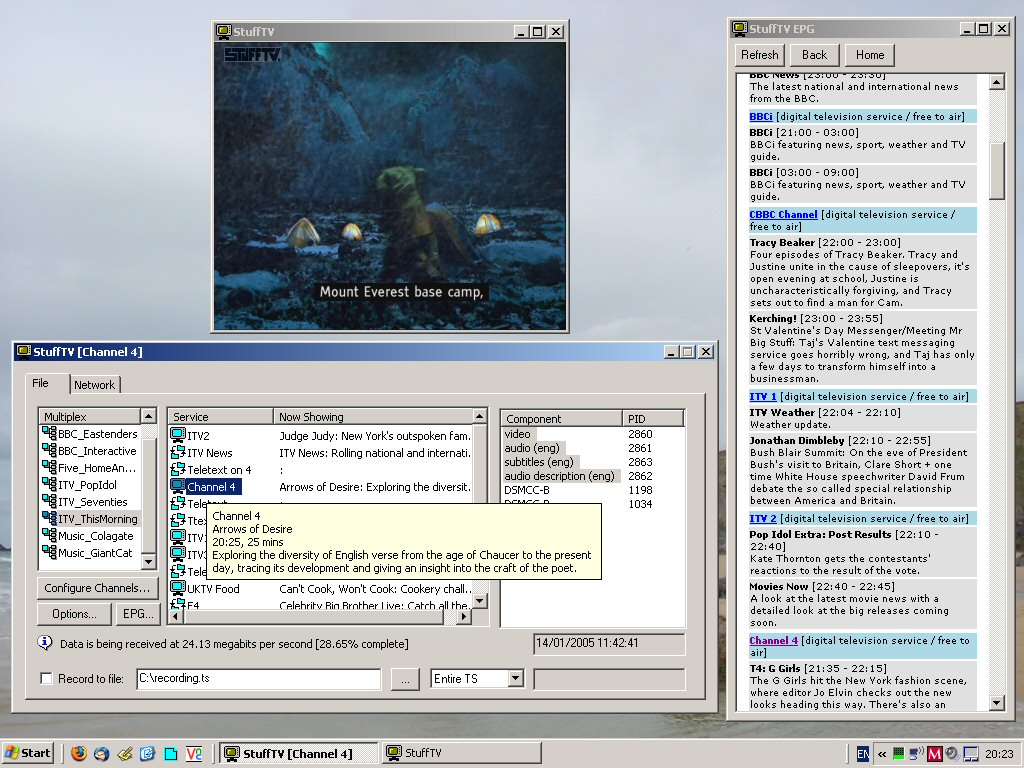
Task: Sort by the Multiplex column header
Action: click(x=89, y=417)
